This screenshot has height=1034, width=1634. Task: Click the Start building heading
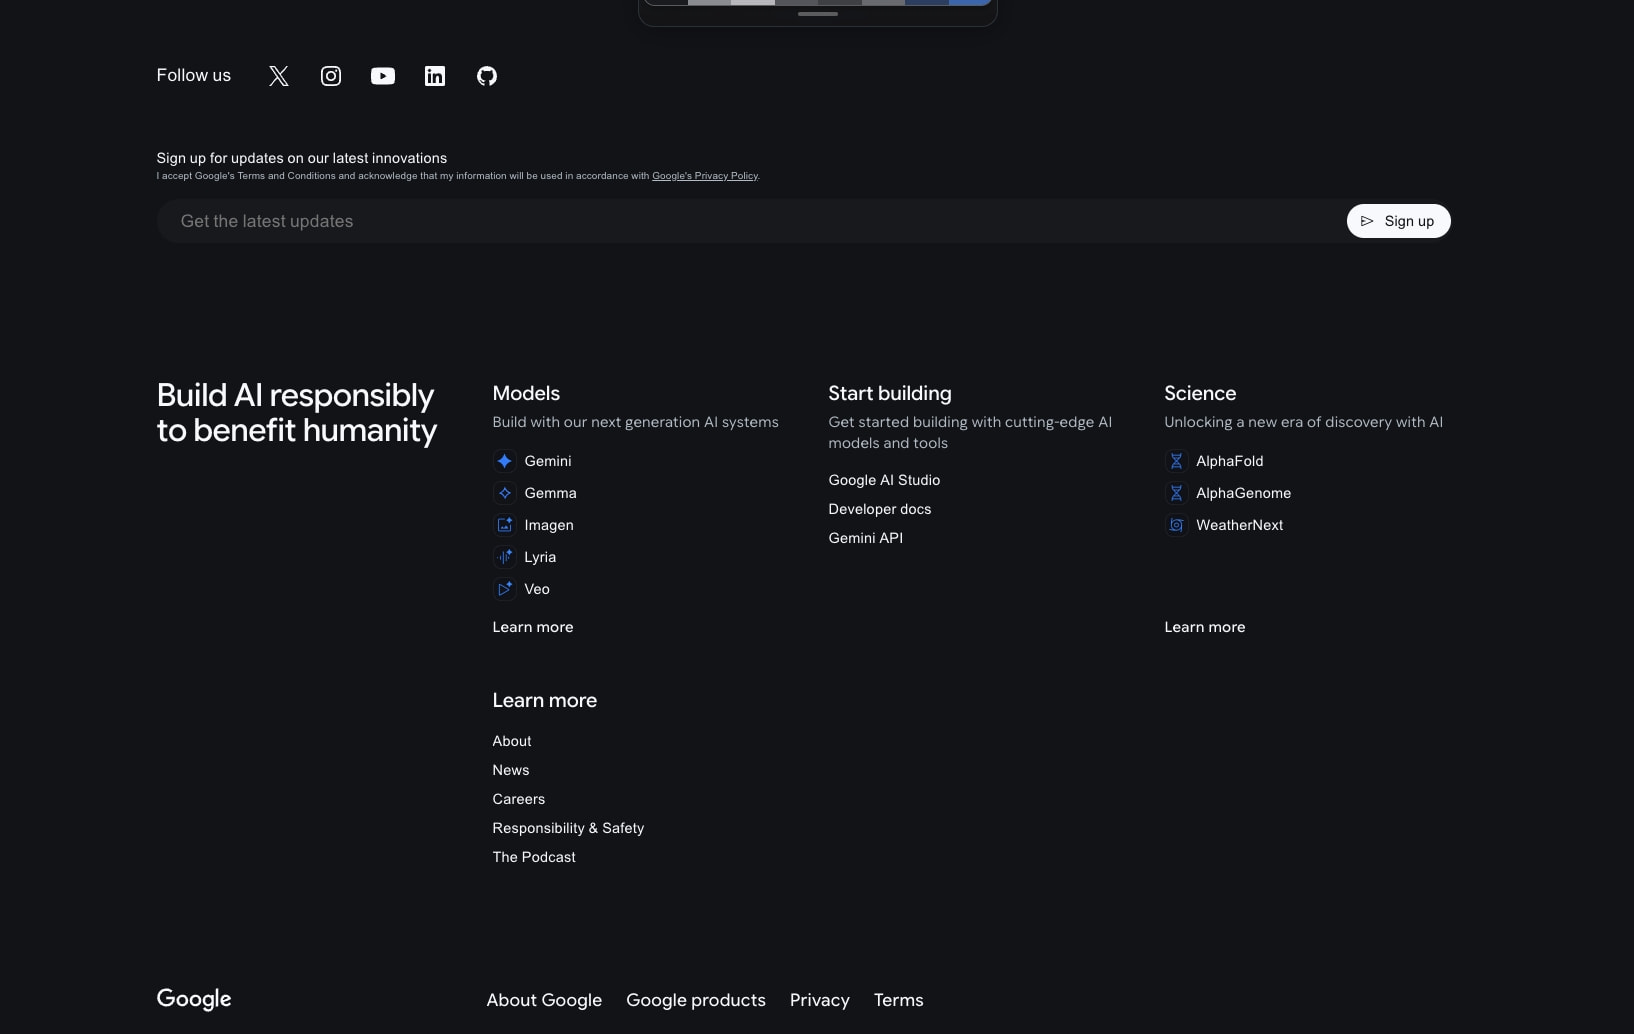[890, 393]
